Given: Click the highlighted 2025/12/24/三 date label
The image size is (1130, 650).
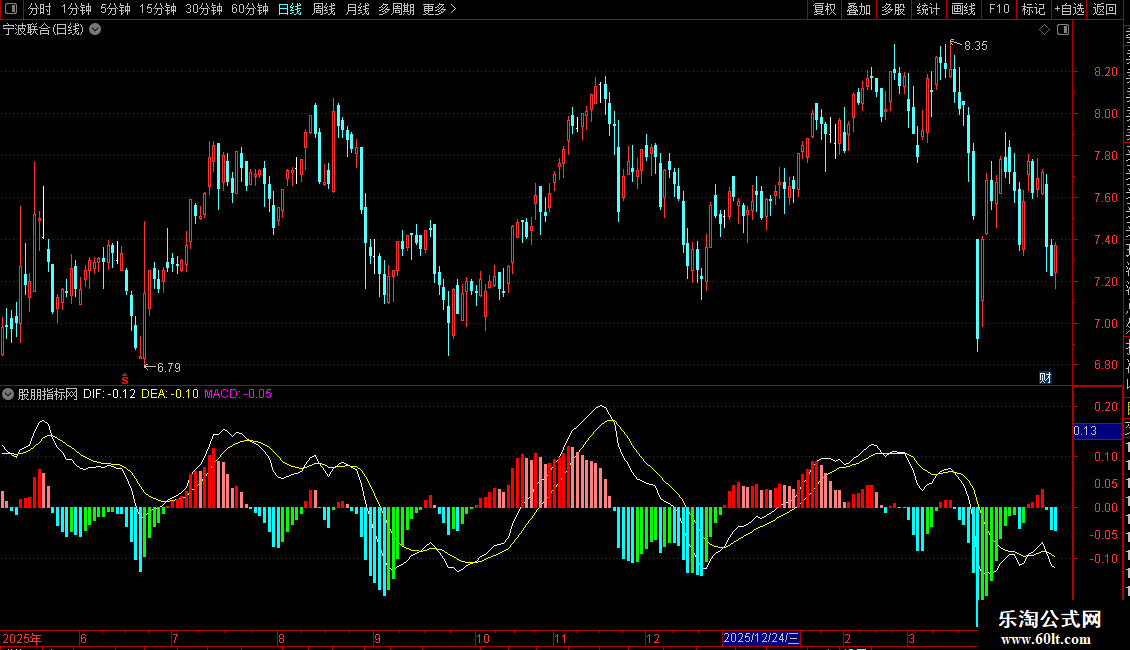Looking at the screenshot, I should click(x=761, y=638).
